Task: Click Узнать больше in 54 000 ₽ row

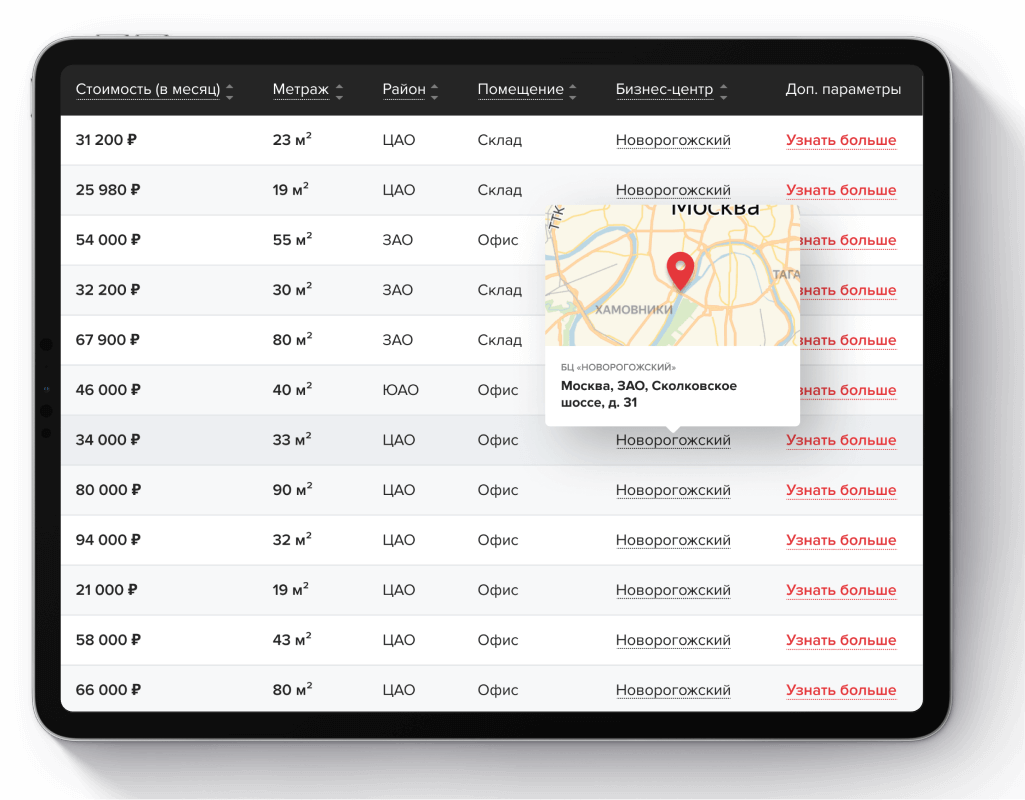Action: (849, 240)
